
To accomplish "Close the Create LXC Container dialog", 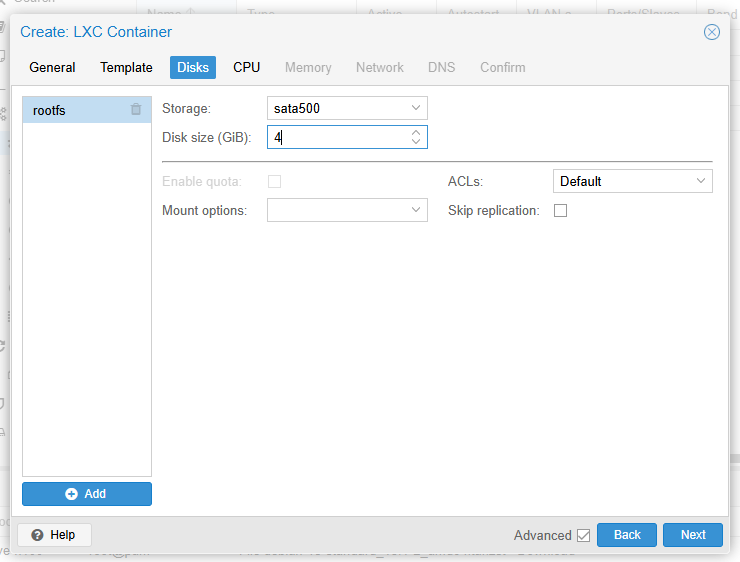I will [712, 32].
